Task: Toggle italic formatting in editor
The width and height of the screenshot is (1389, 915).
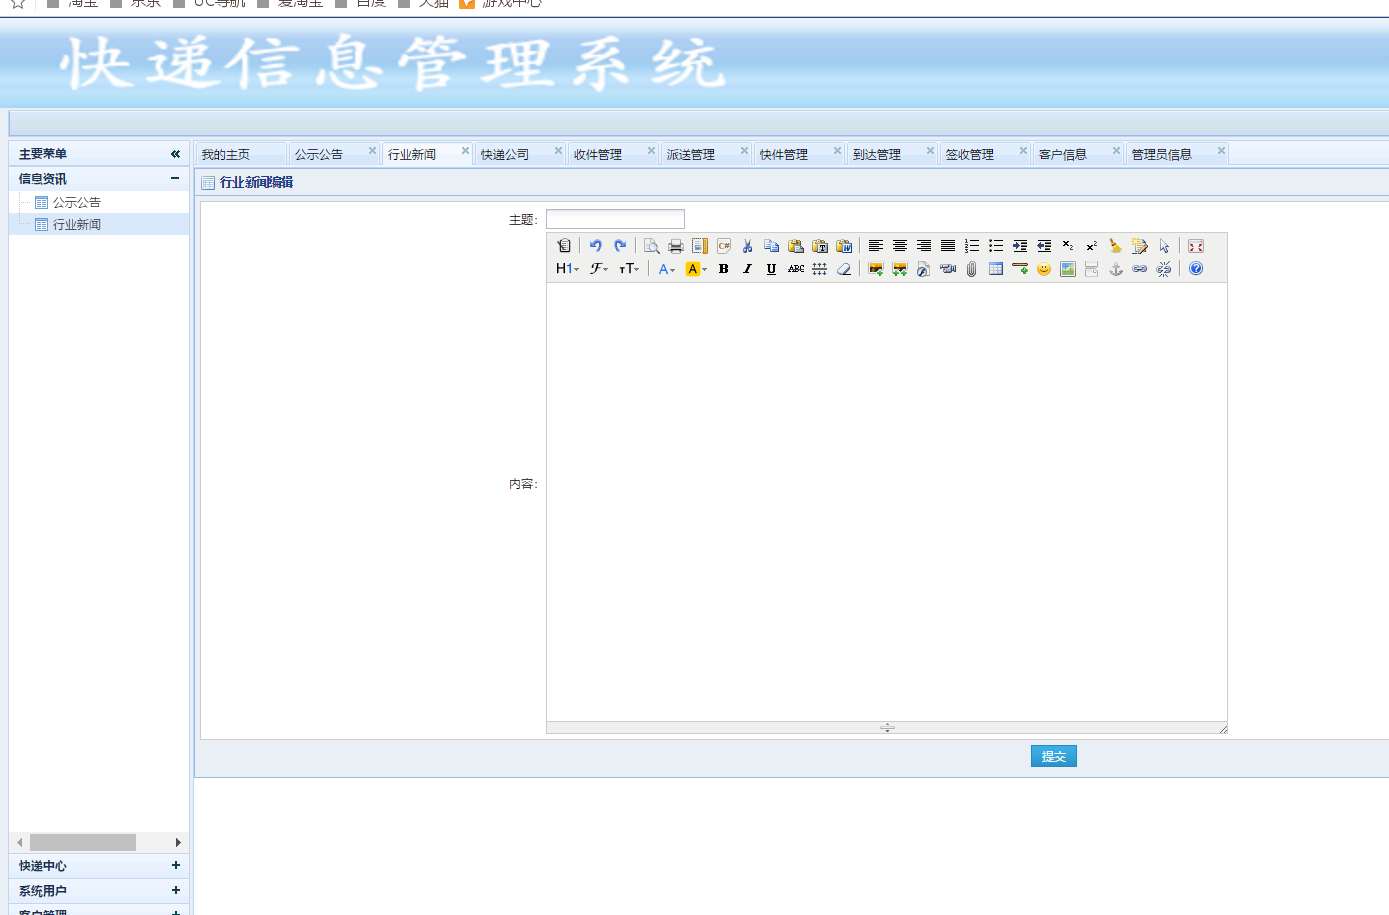Action: 747,269
